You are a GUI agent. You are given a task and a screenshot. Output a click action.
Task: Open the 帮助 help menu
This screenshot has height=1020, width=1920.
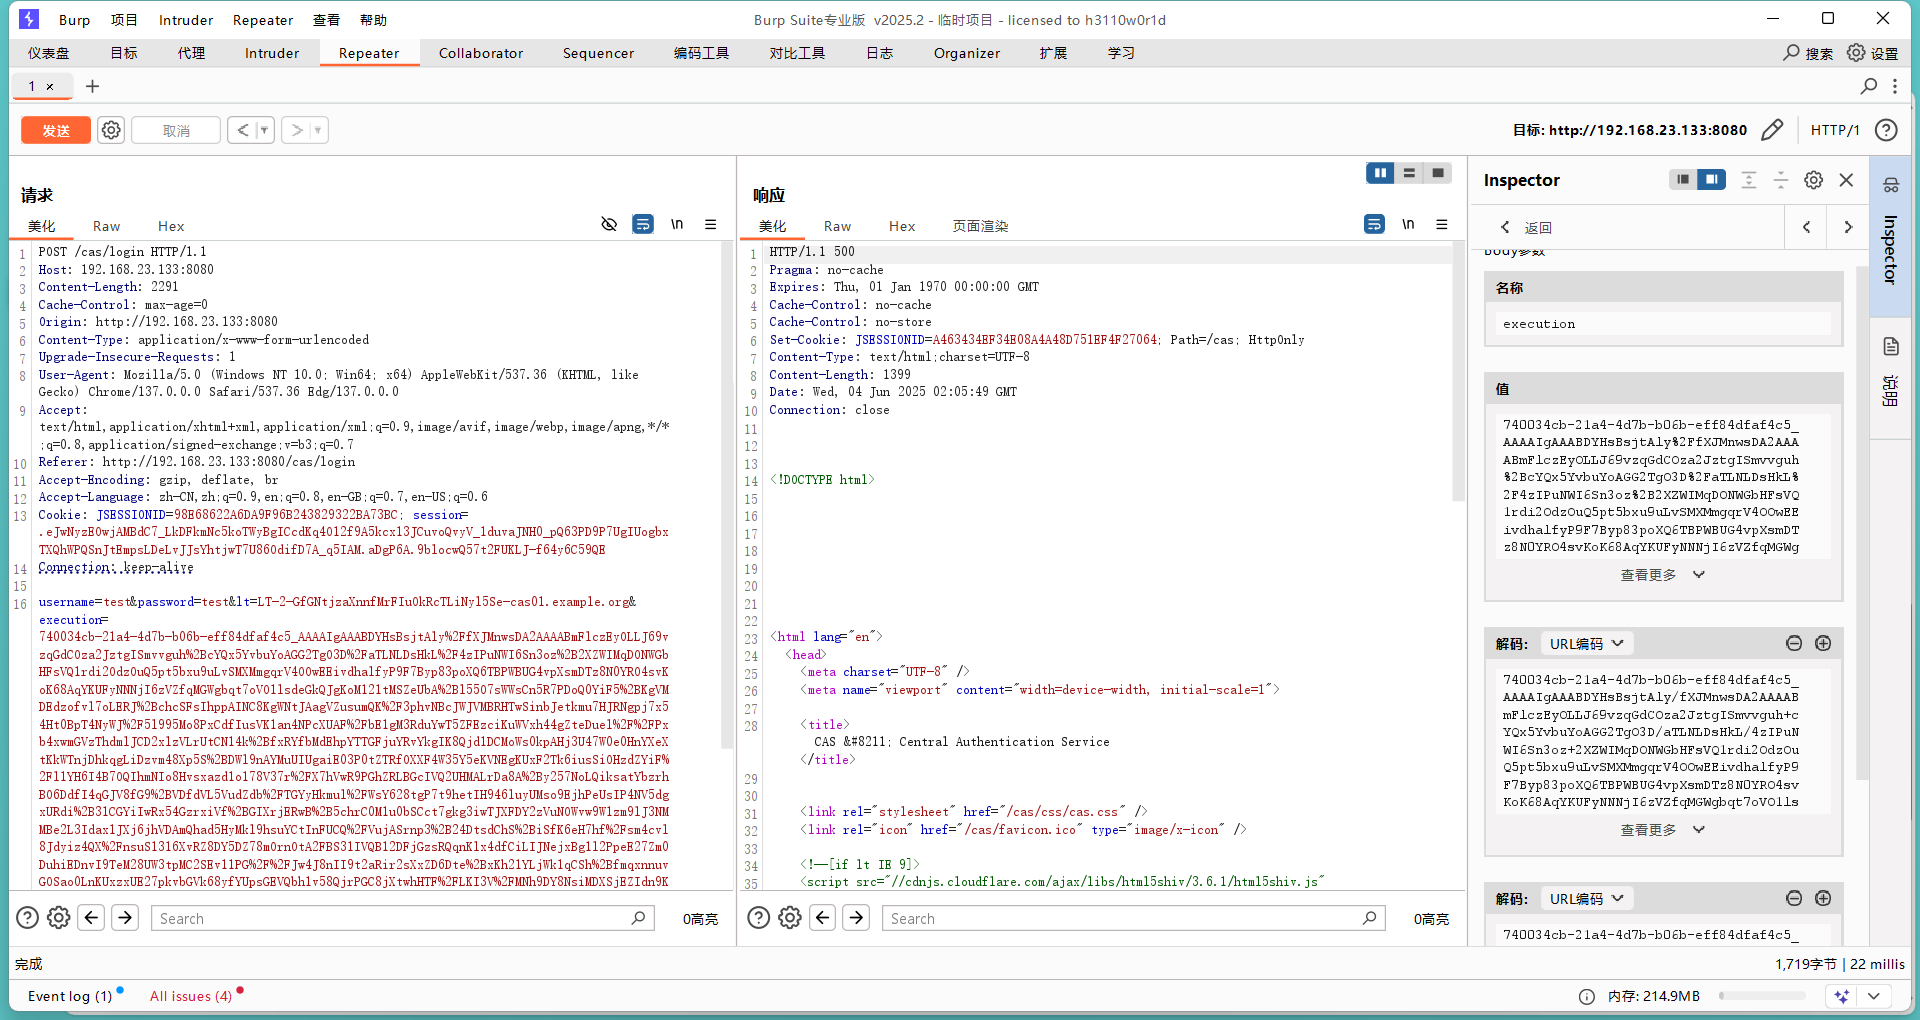point(373,20)
